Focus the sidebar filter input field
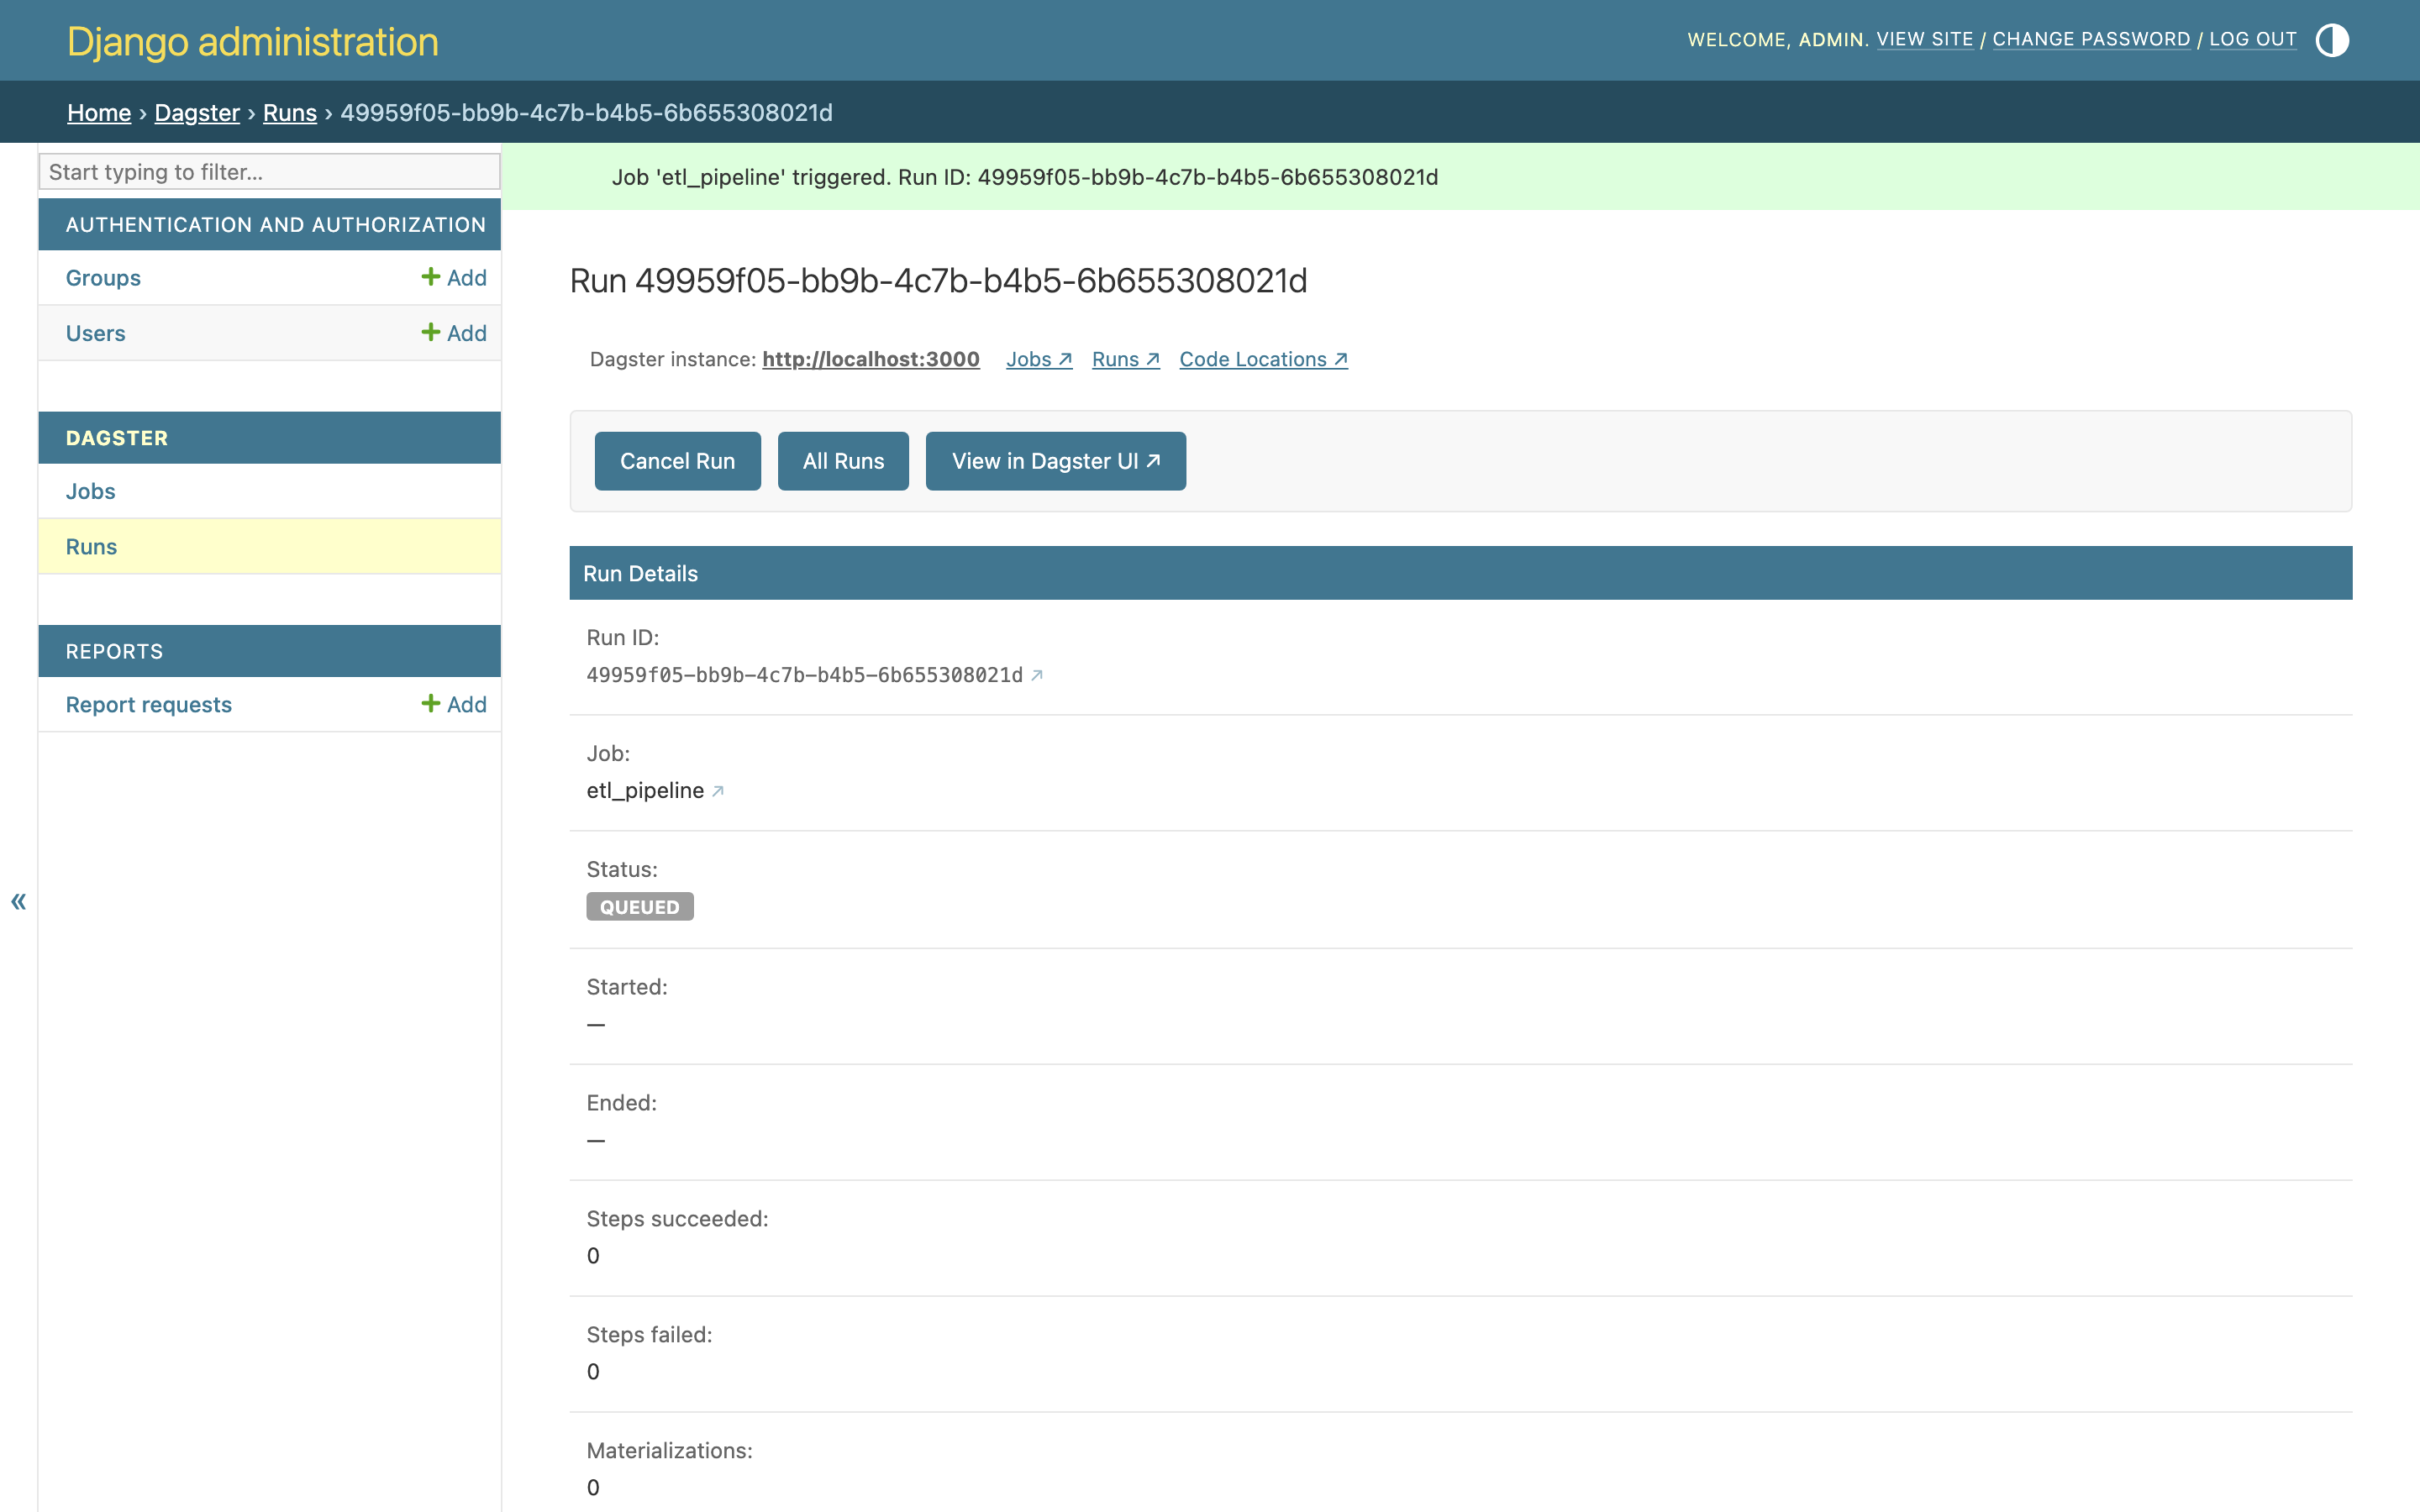This screenshot has width=2420, height=1512. [x=269, y=172]
